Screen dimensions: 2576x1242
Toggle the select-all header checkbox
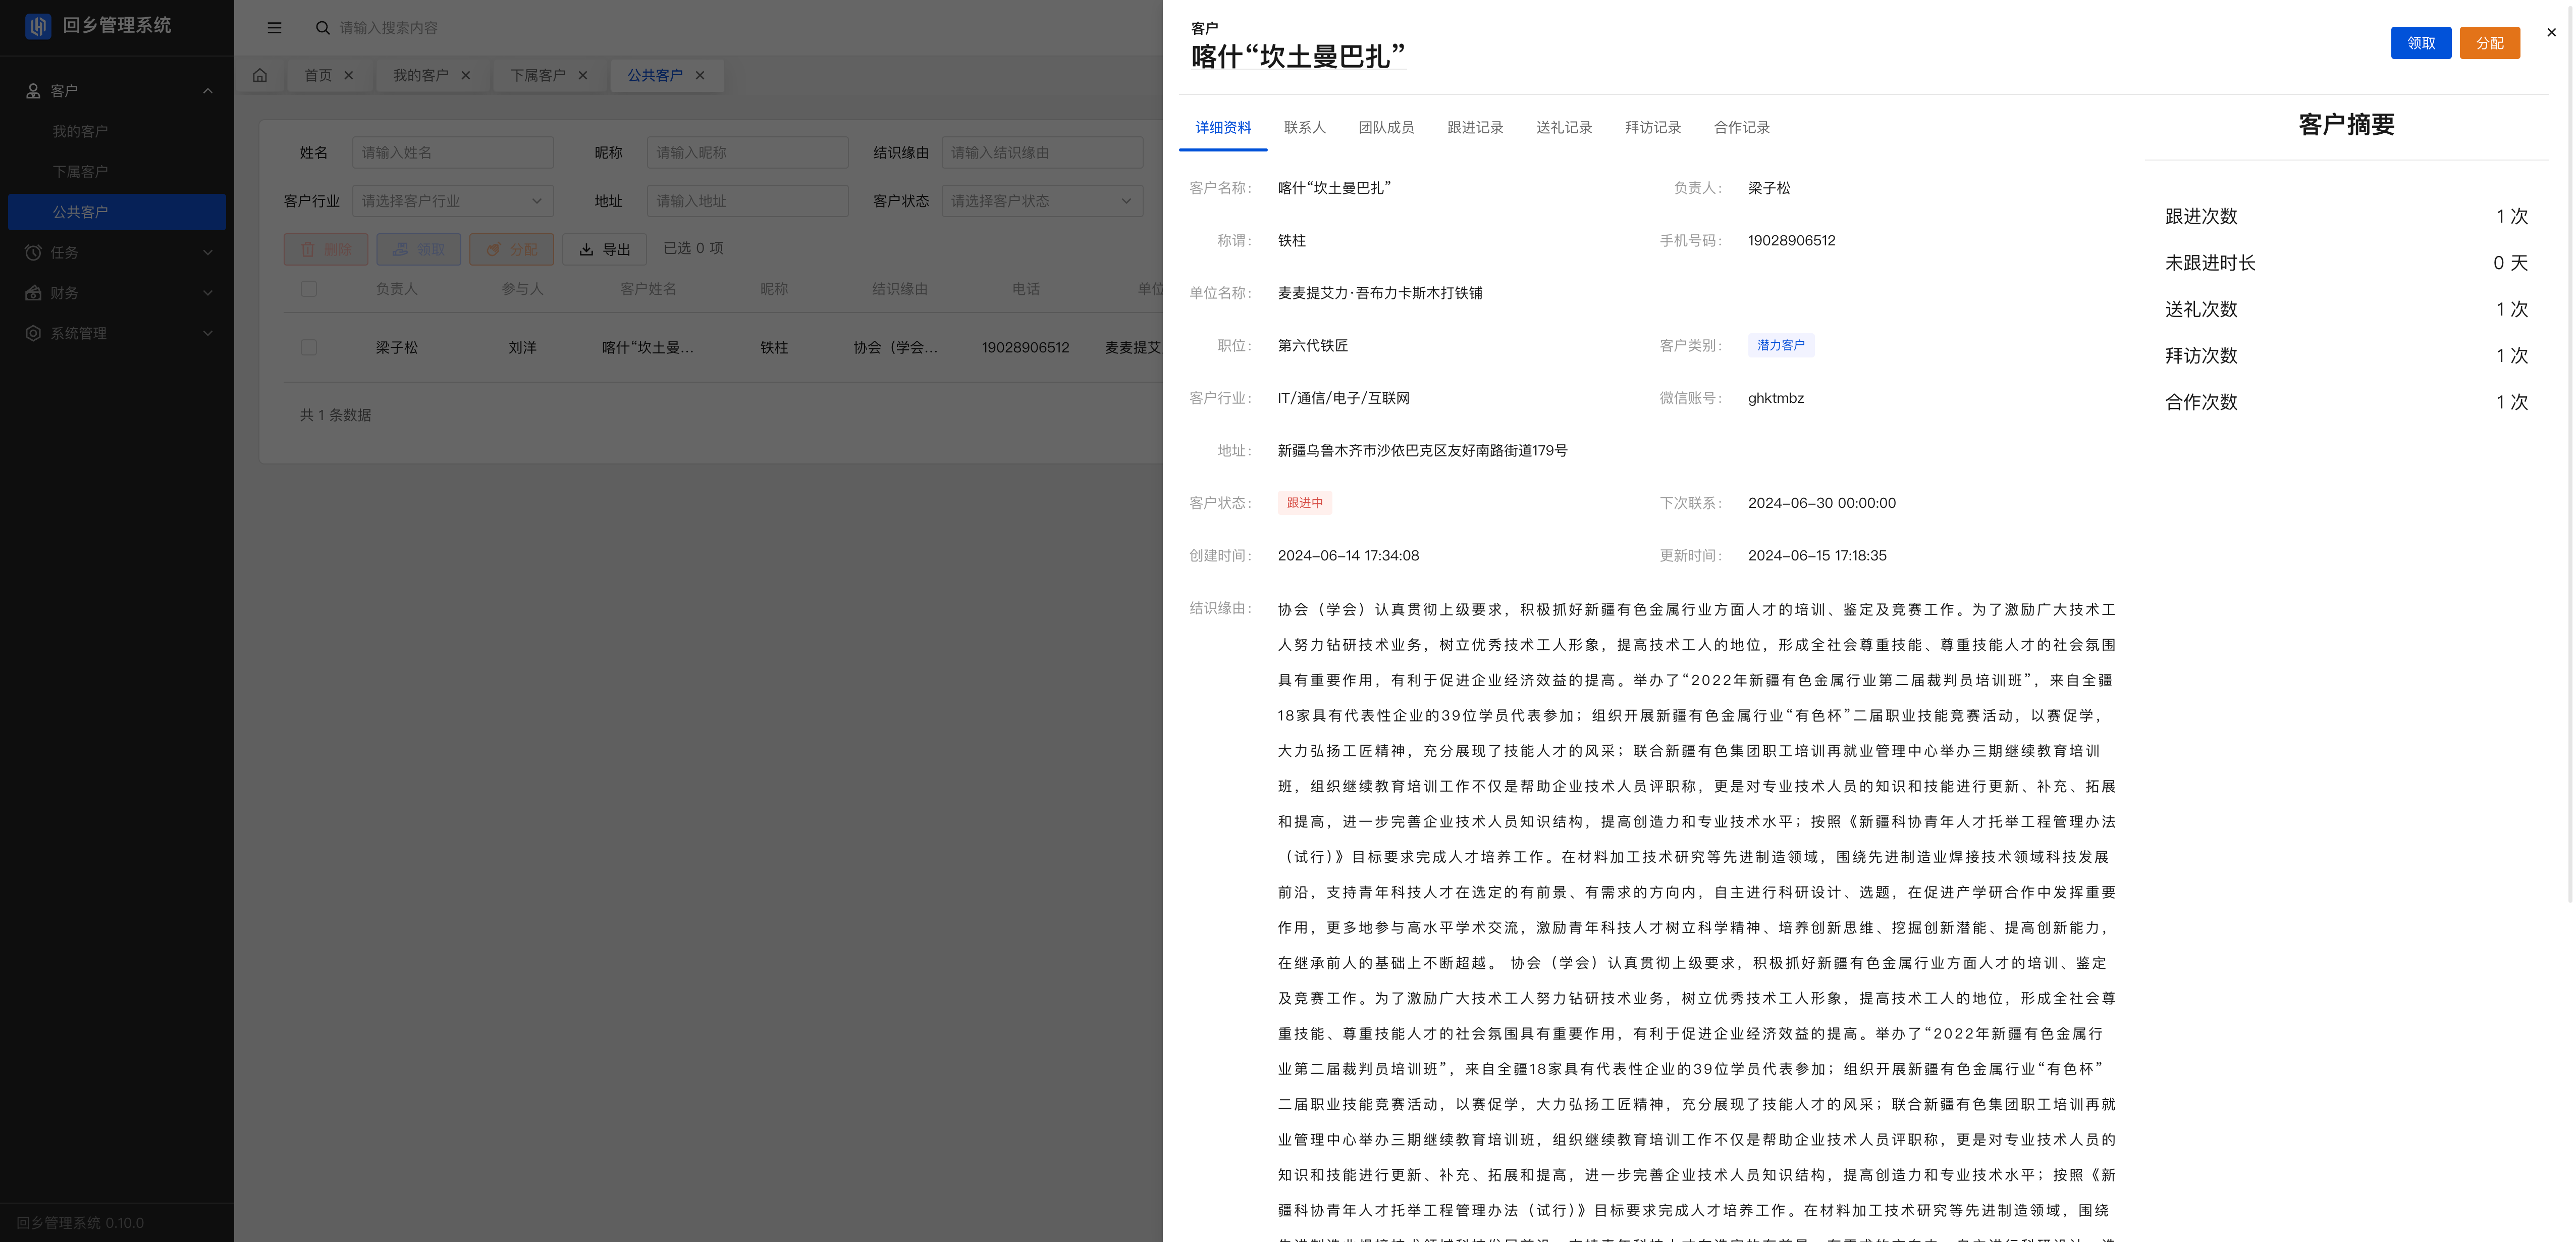(x=309, y=289)
